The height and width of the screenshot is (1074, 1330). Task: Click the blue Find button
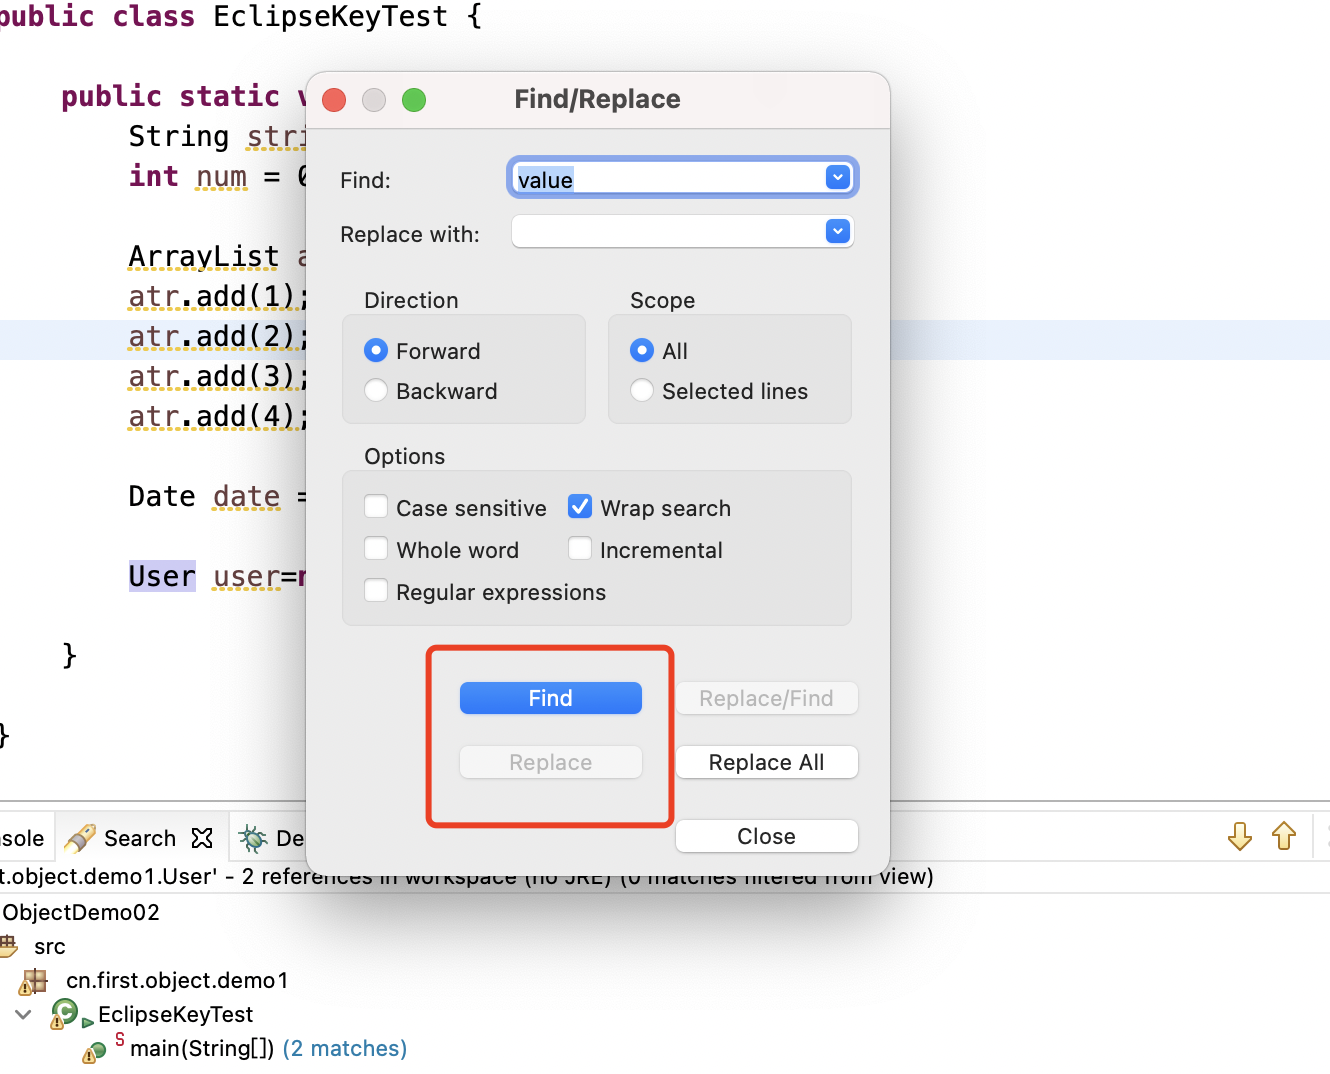550,698
